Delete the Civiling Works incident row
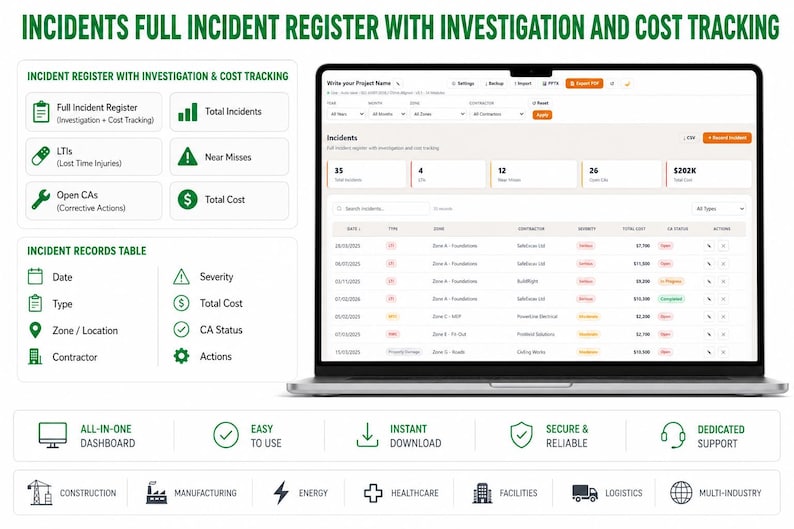 tap(723, 352)
